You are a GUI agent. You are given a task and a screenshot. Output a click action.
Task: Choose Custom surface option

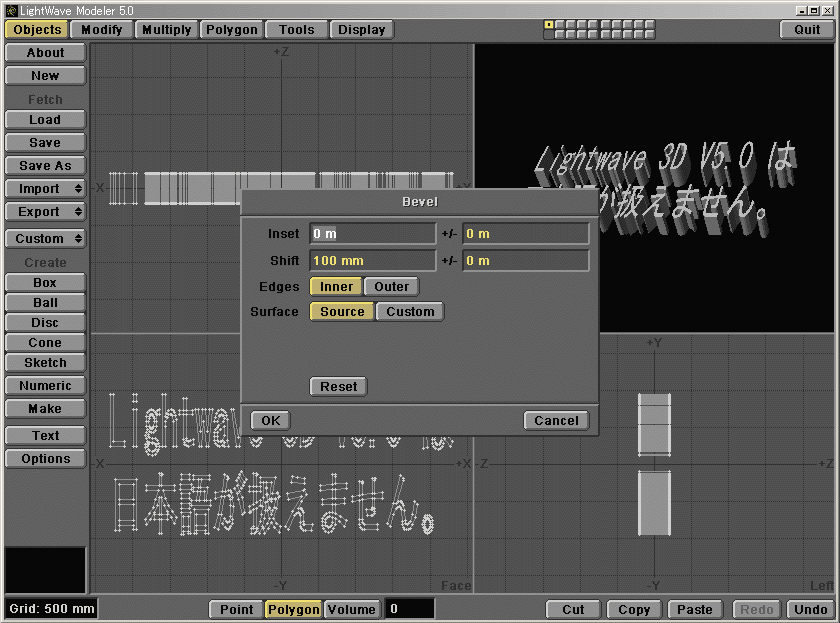click(x=410, y=312)
